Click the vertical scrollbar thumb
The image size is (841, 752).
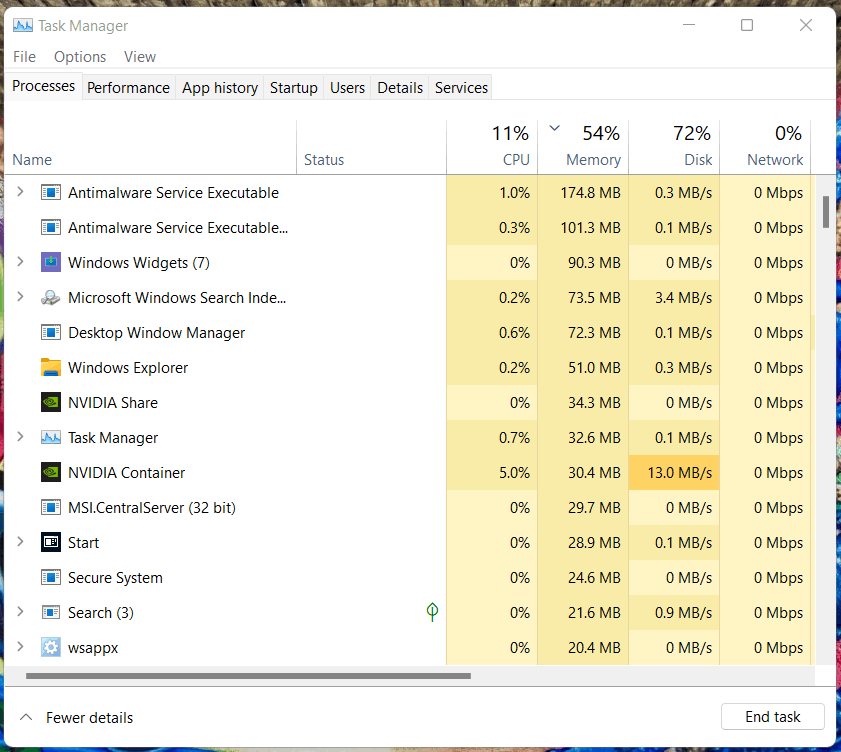826,212
